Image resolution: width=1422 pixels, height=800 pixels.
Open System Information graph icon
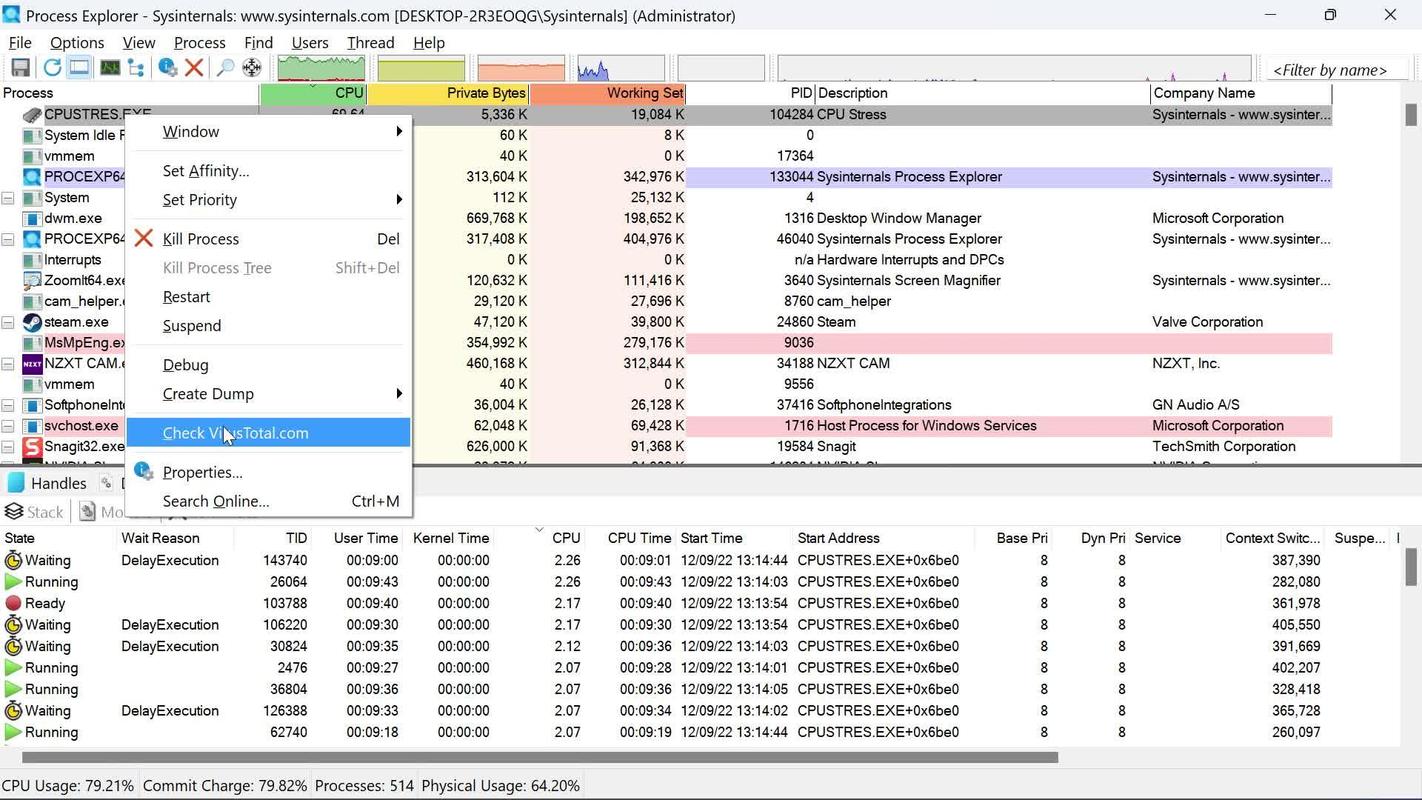(x=109, y=68)
